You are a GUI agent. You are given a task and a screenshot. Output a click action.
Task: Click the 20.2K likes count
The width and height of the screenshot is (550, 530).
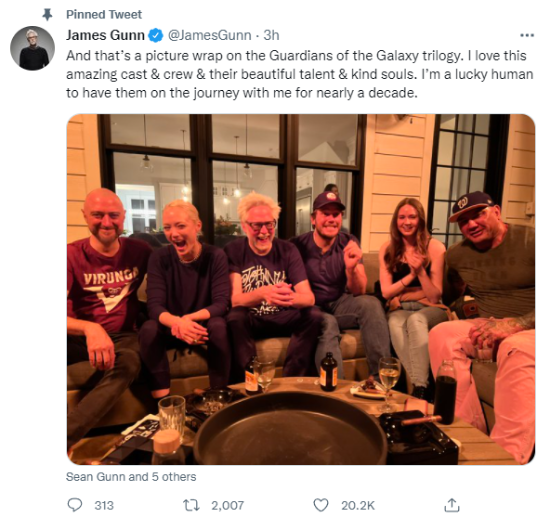tap(358, 506)
